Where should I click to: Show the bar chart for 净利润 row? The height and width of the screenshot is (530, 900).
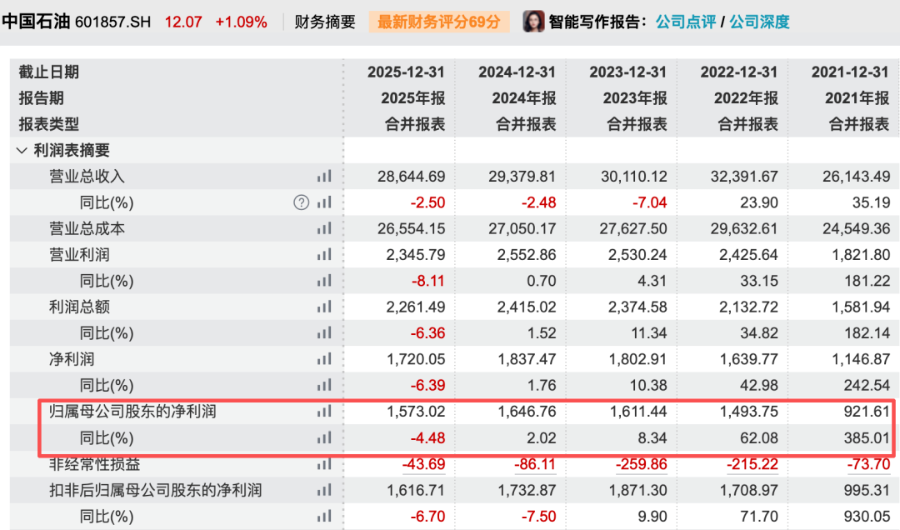[324, 359]
